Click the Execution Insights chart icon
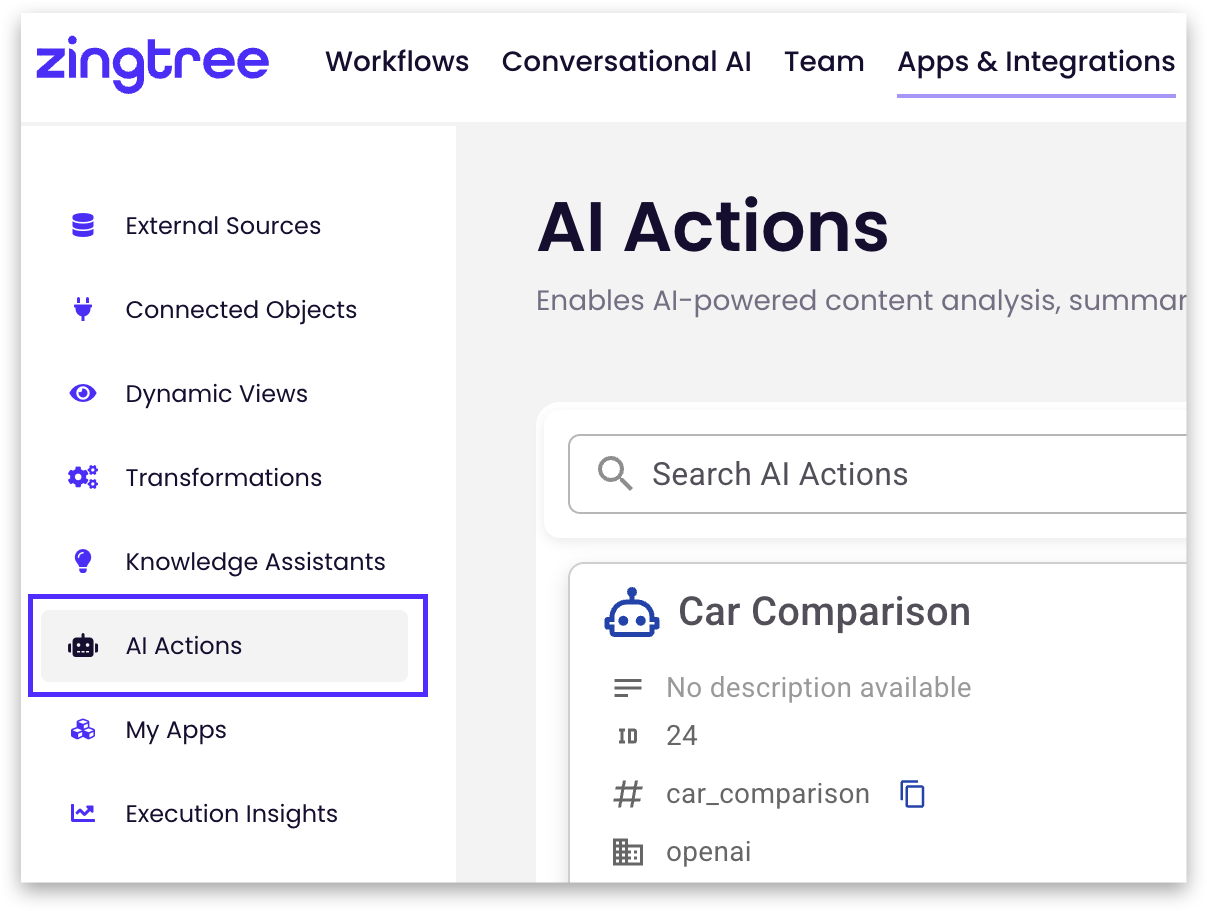Viewport: 1207px width, 911px height. tap(83, 814)
